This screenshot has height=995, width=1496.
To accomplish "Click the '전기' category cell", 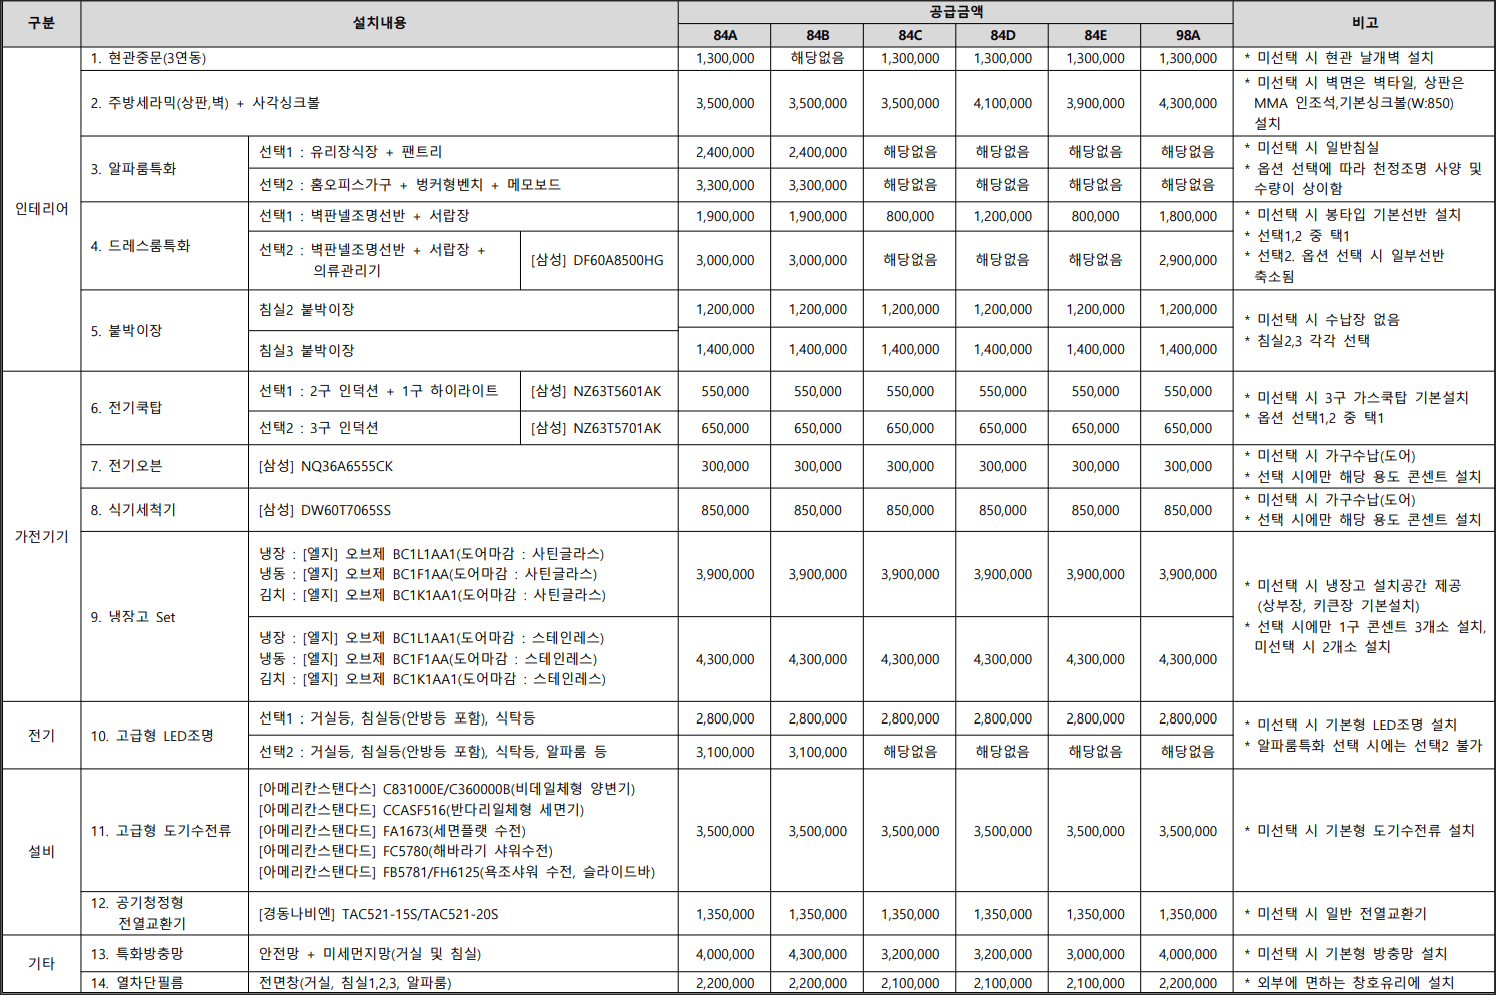I will click(x=41, y=735).
